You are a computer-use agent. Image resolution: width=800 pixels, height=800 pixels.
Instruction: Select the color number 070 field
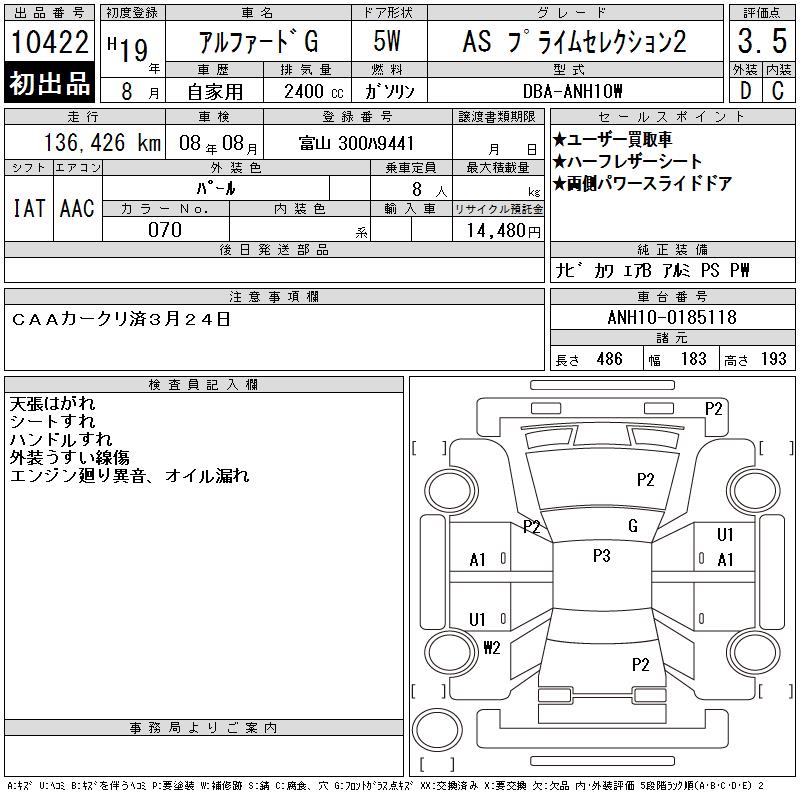coord(165,230)
